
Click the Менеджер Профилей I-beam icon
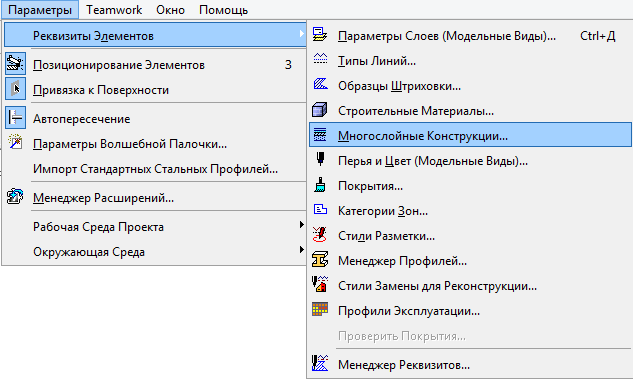click(320, 260)
